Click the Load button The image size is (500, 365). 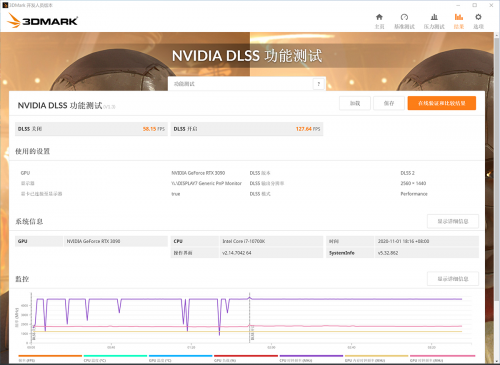[x=355, y=103]
